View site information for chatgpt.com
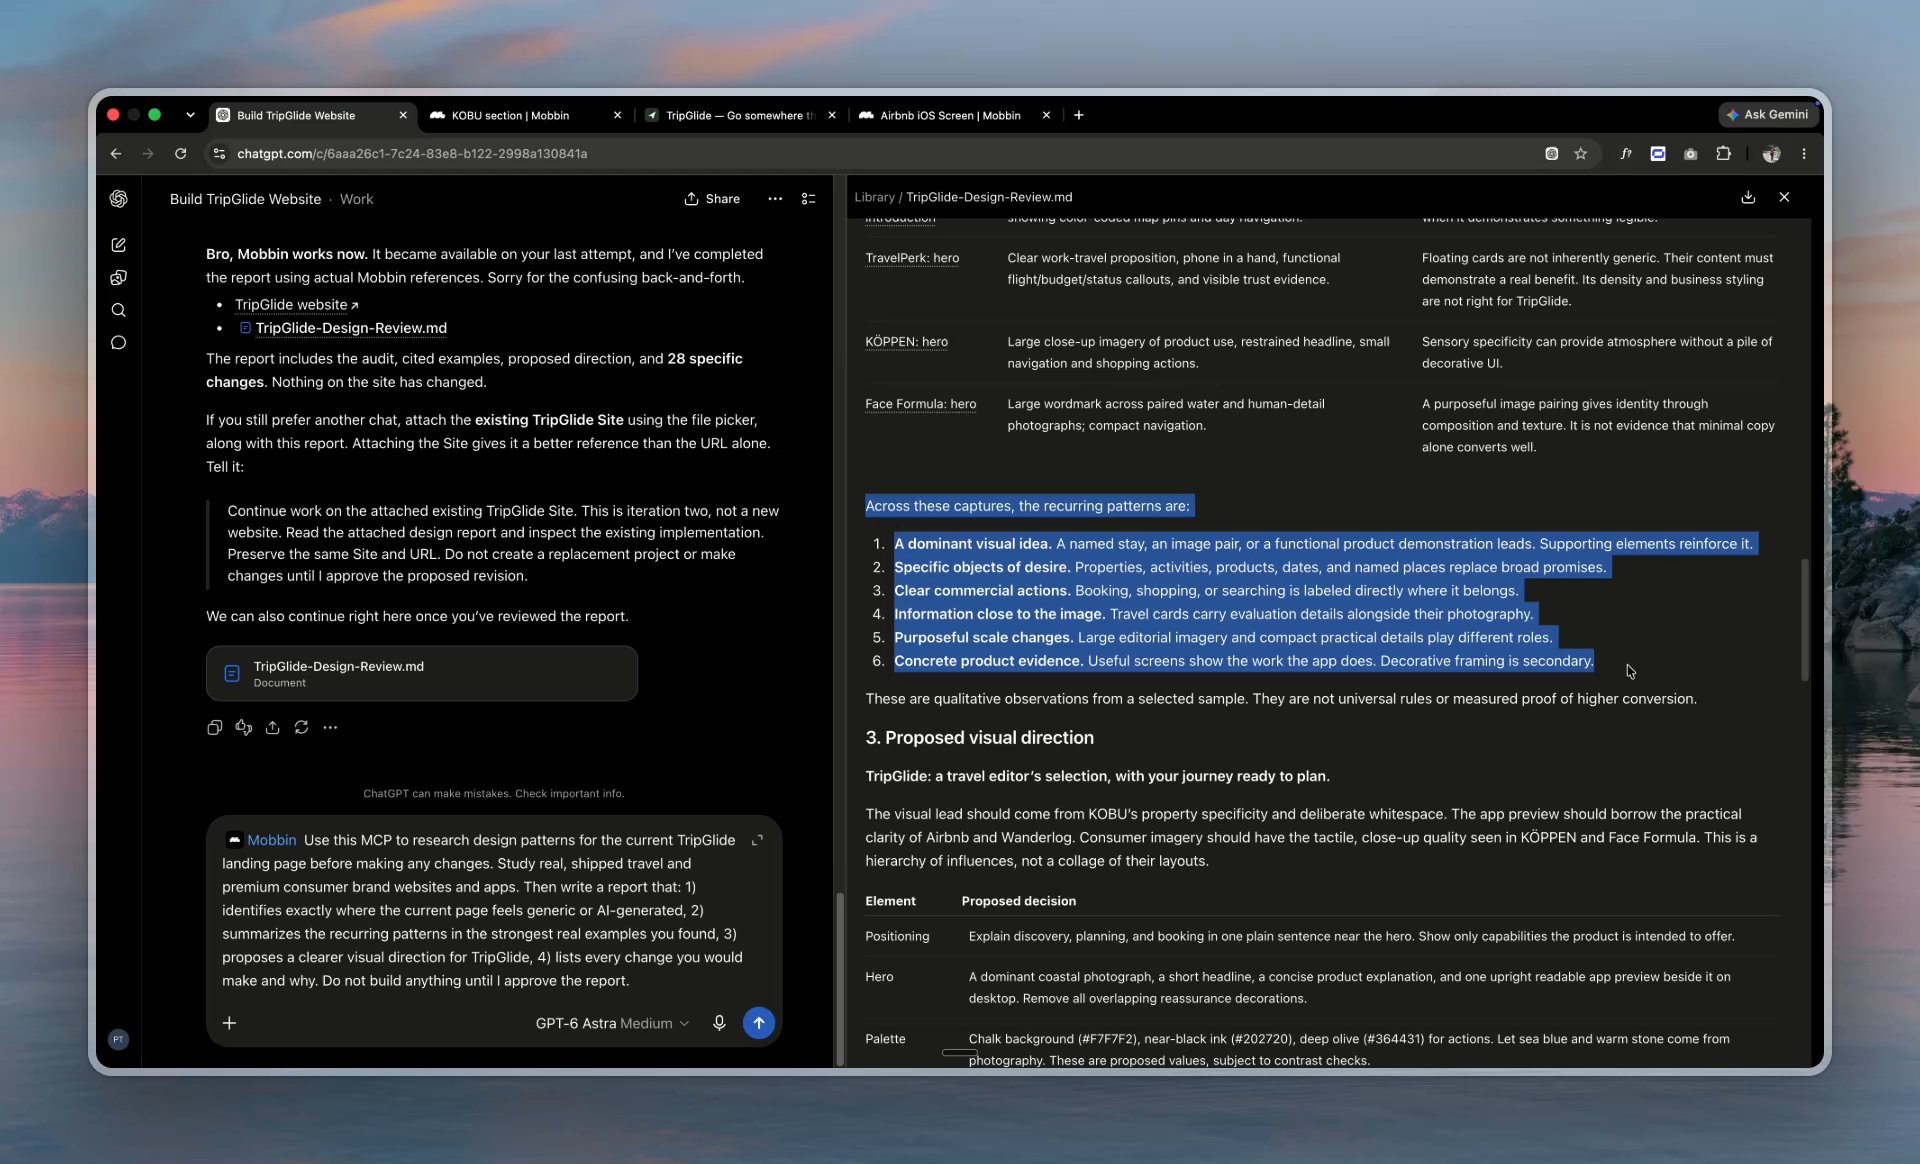1920x1164 pixels. click(x=219, y=154)
